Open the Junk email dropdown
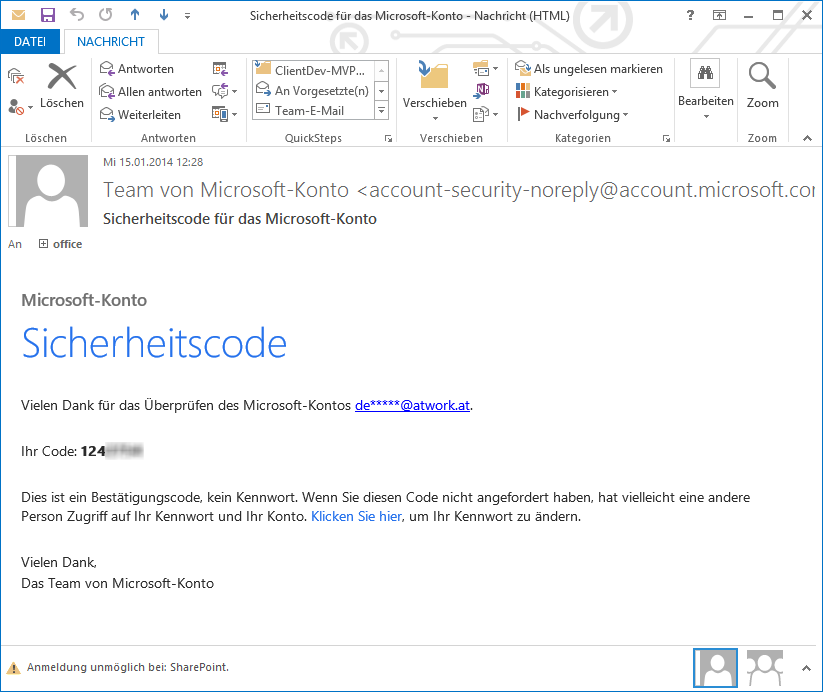The height and width of the screenshot is (692, 823). point(20,107)
